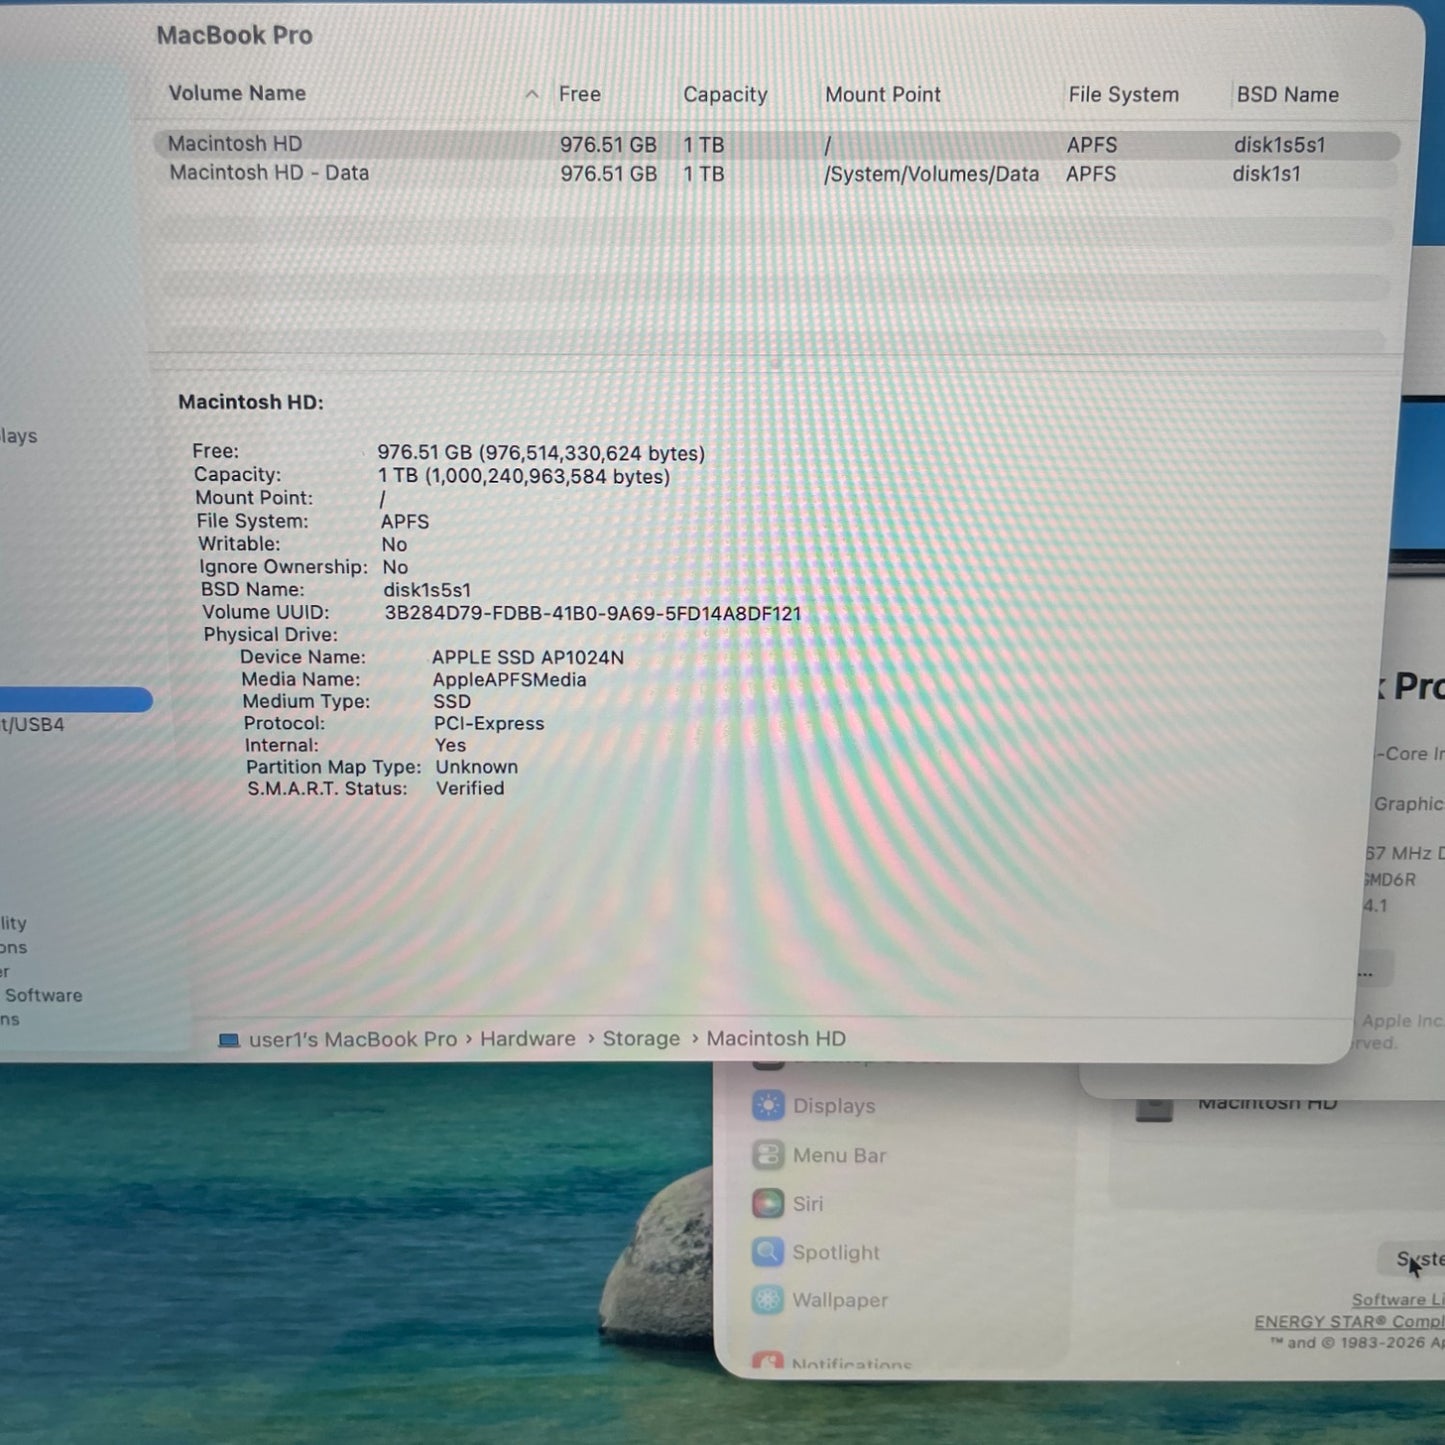Click the media name AppleAPFSMedia
The width and height of the screenshot is (1445, 1445).
(x=510, y=679)
